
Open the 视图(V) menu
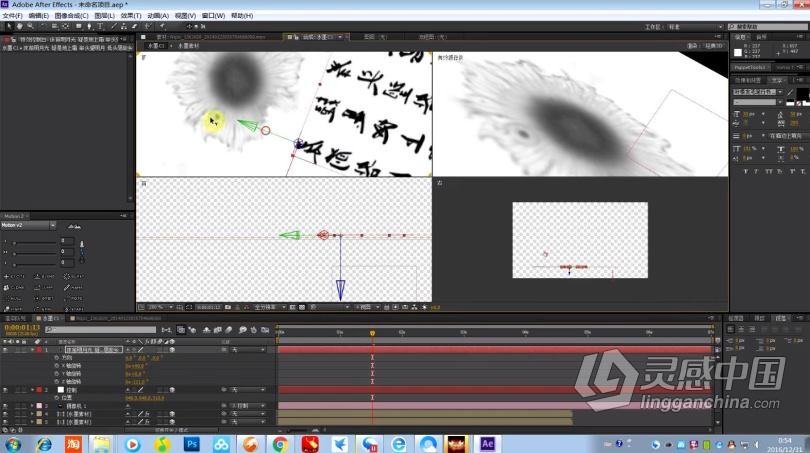185,16
